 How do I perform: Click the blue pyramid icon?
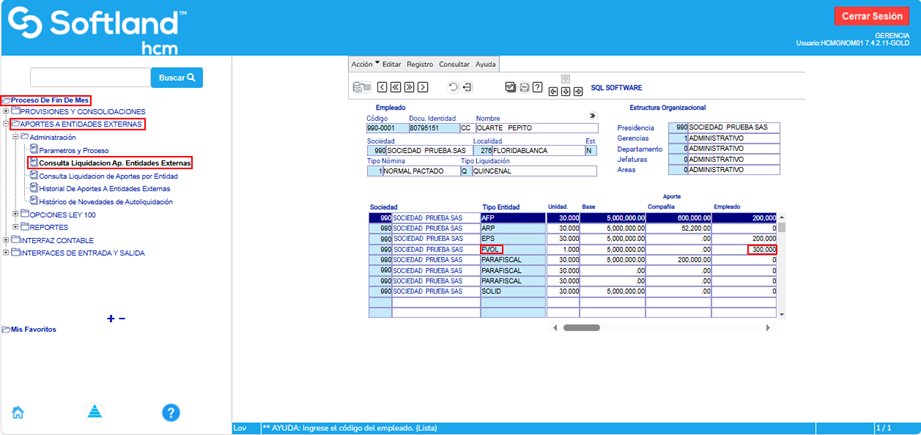[x=93, y=412]
